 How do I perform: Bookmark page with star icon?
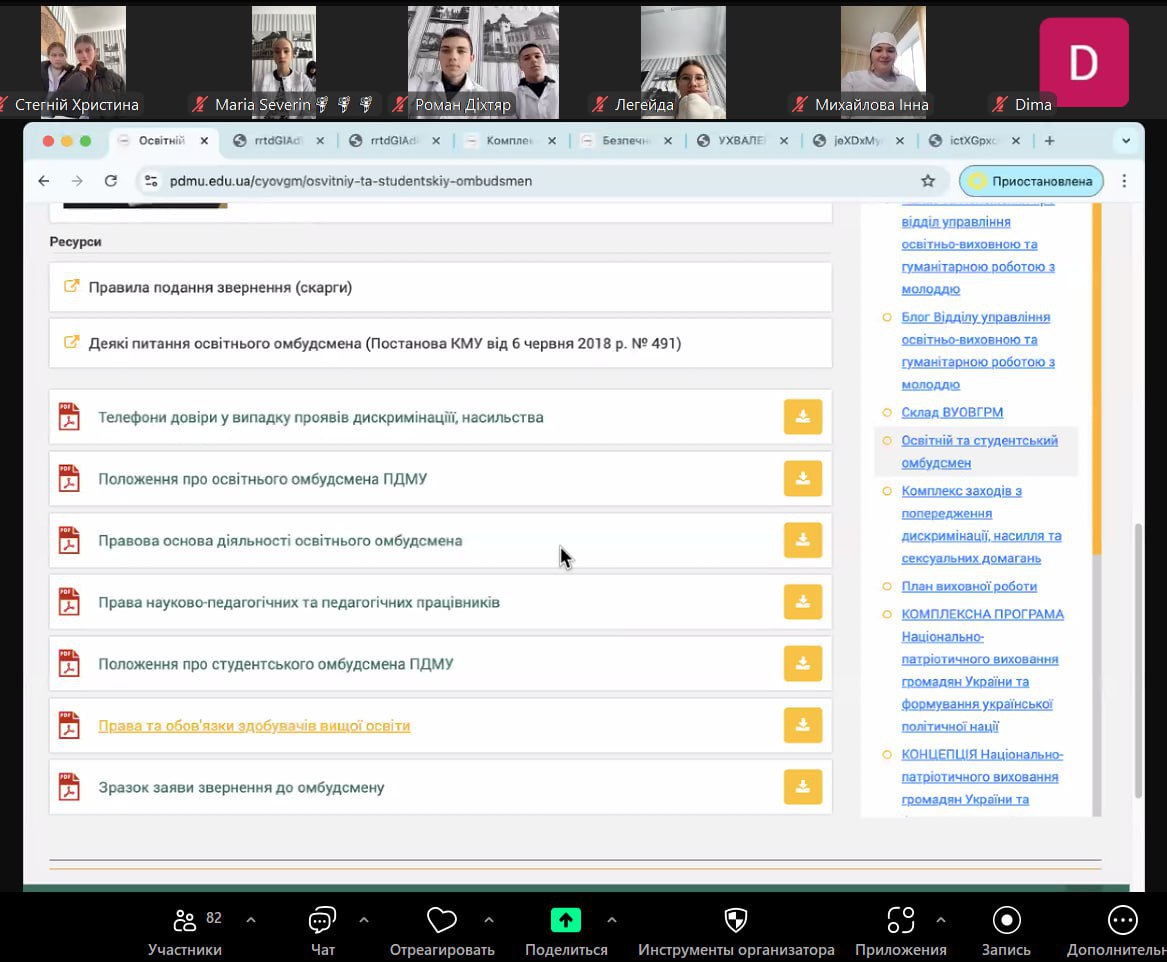(928, 181)
